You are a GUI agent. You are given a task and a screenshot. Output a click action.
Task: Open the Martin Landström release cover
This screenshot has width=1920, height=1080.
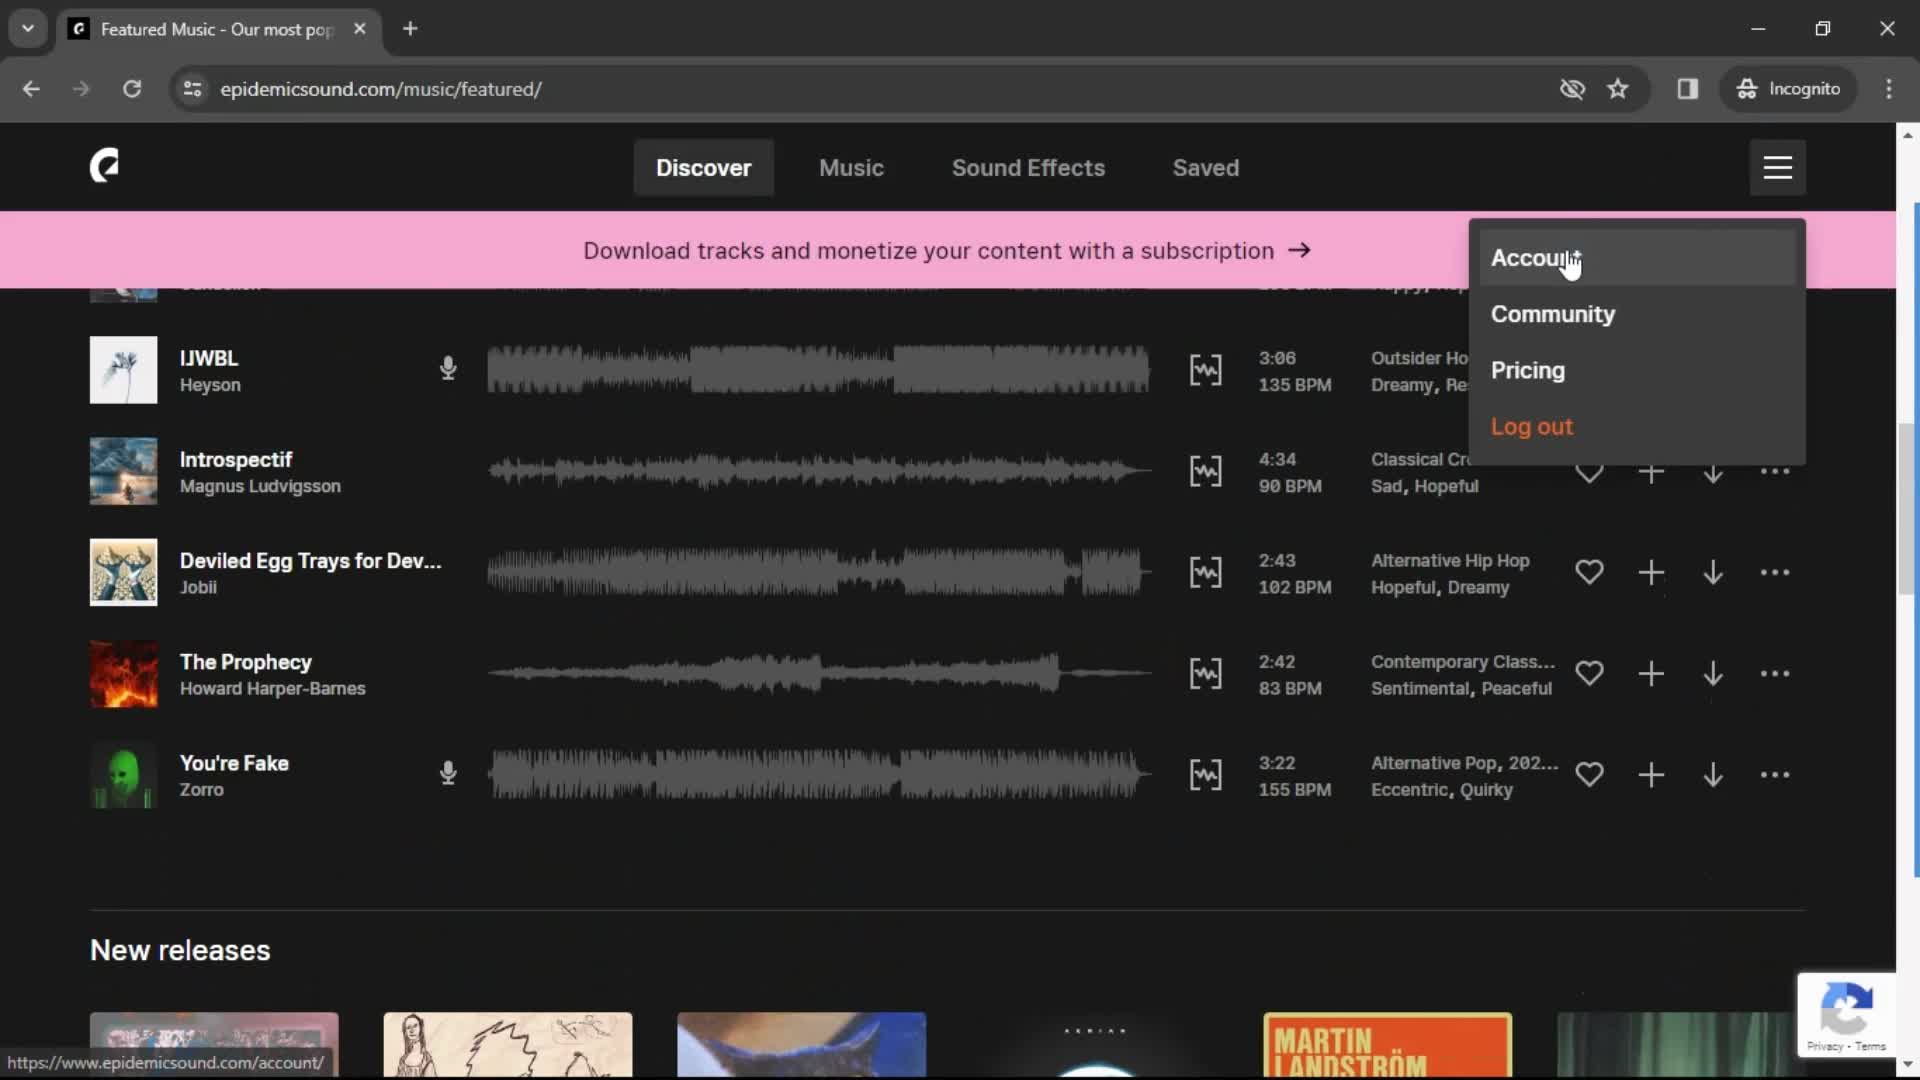click(1387, 1045)
